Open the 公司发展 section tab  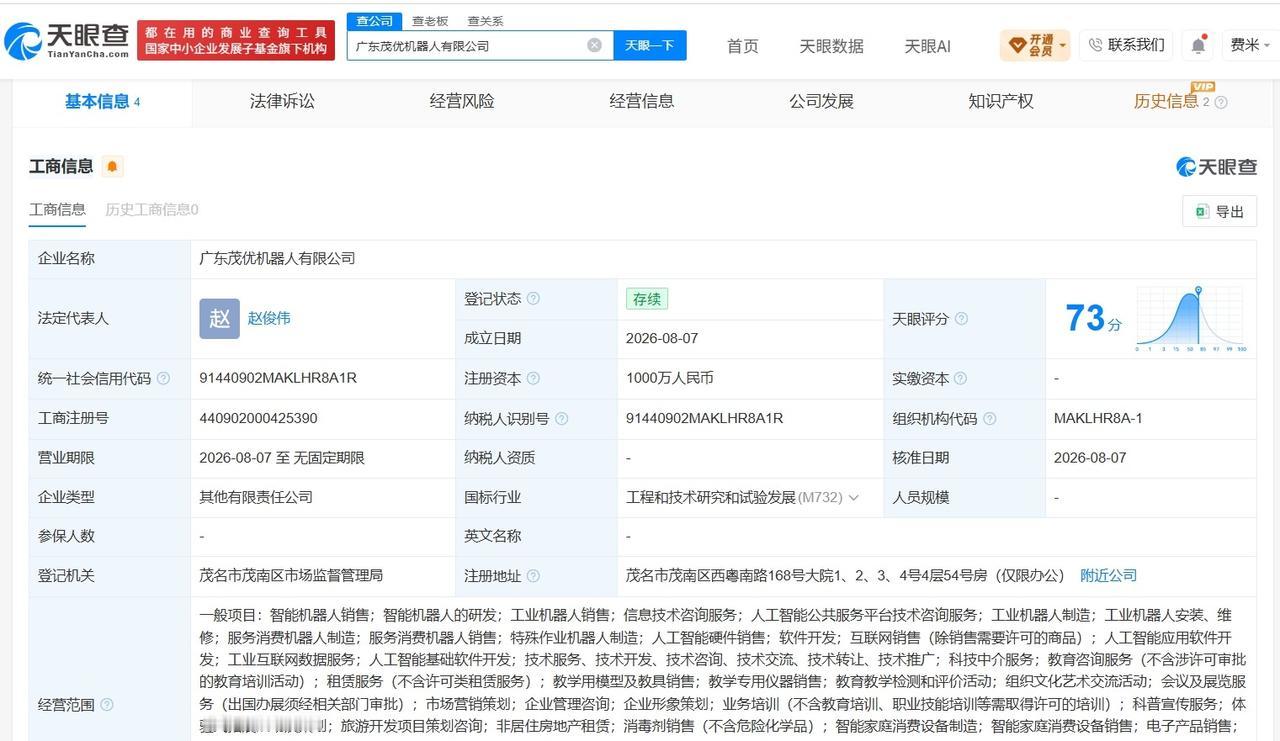coord(821,101)
